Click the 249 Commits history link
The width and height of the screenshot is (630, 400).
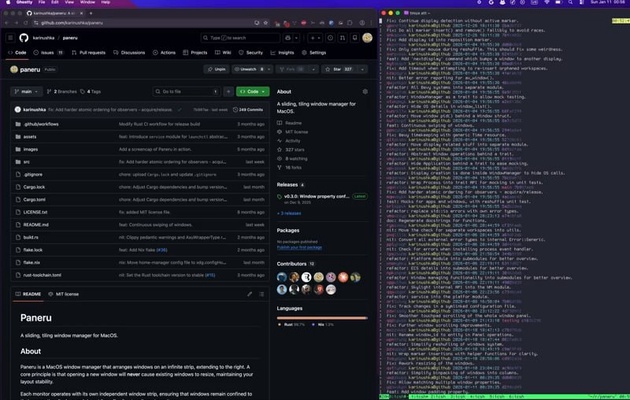(x=248, y=110)
